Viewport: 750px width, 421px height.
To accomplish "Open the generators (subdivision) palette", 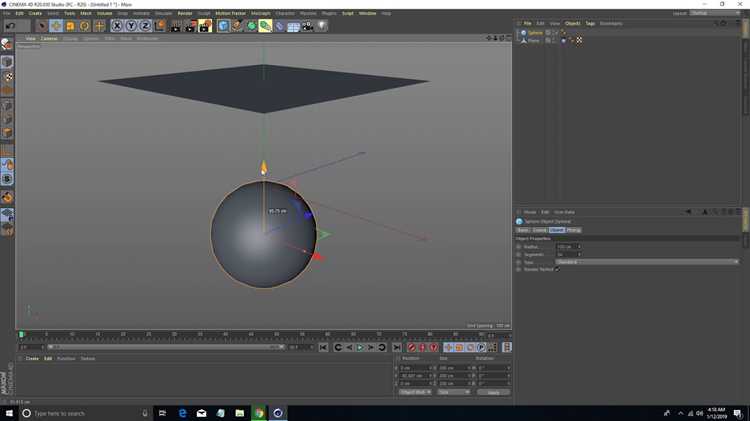I will 251,25.
